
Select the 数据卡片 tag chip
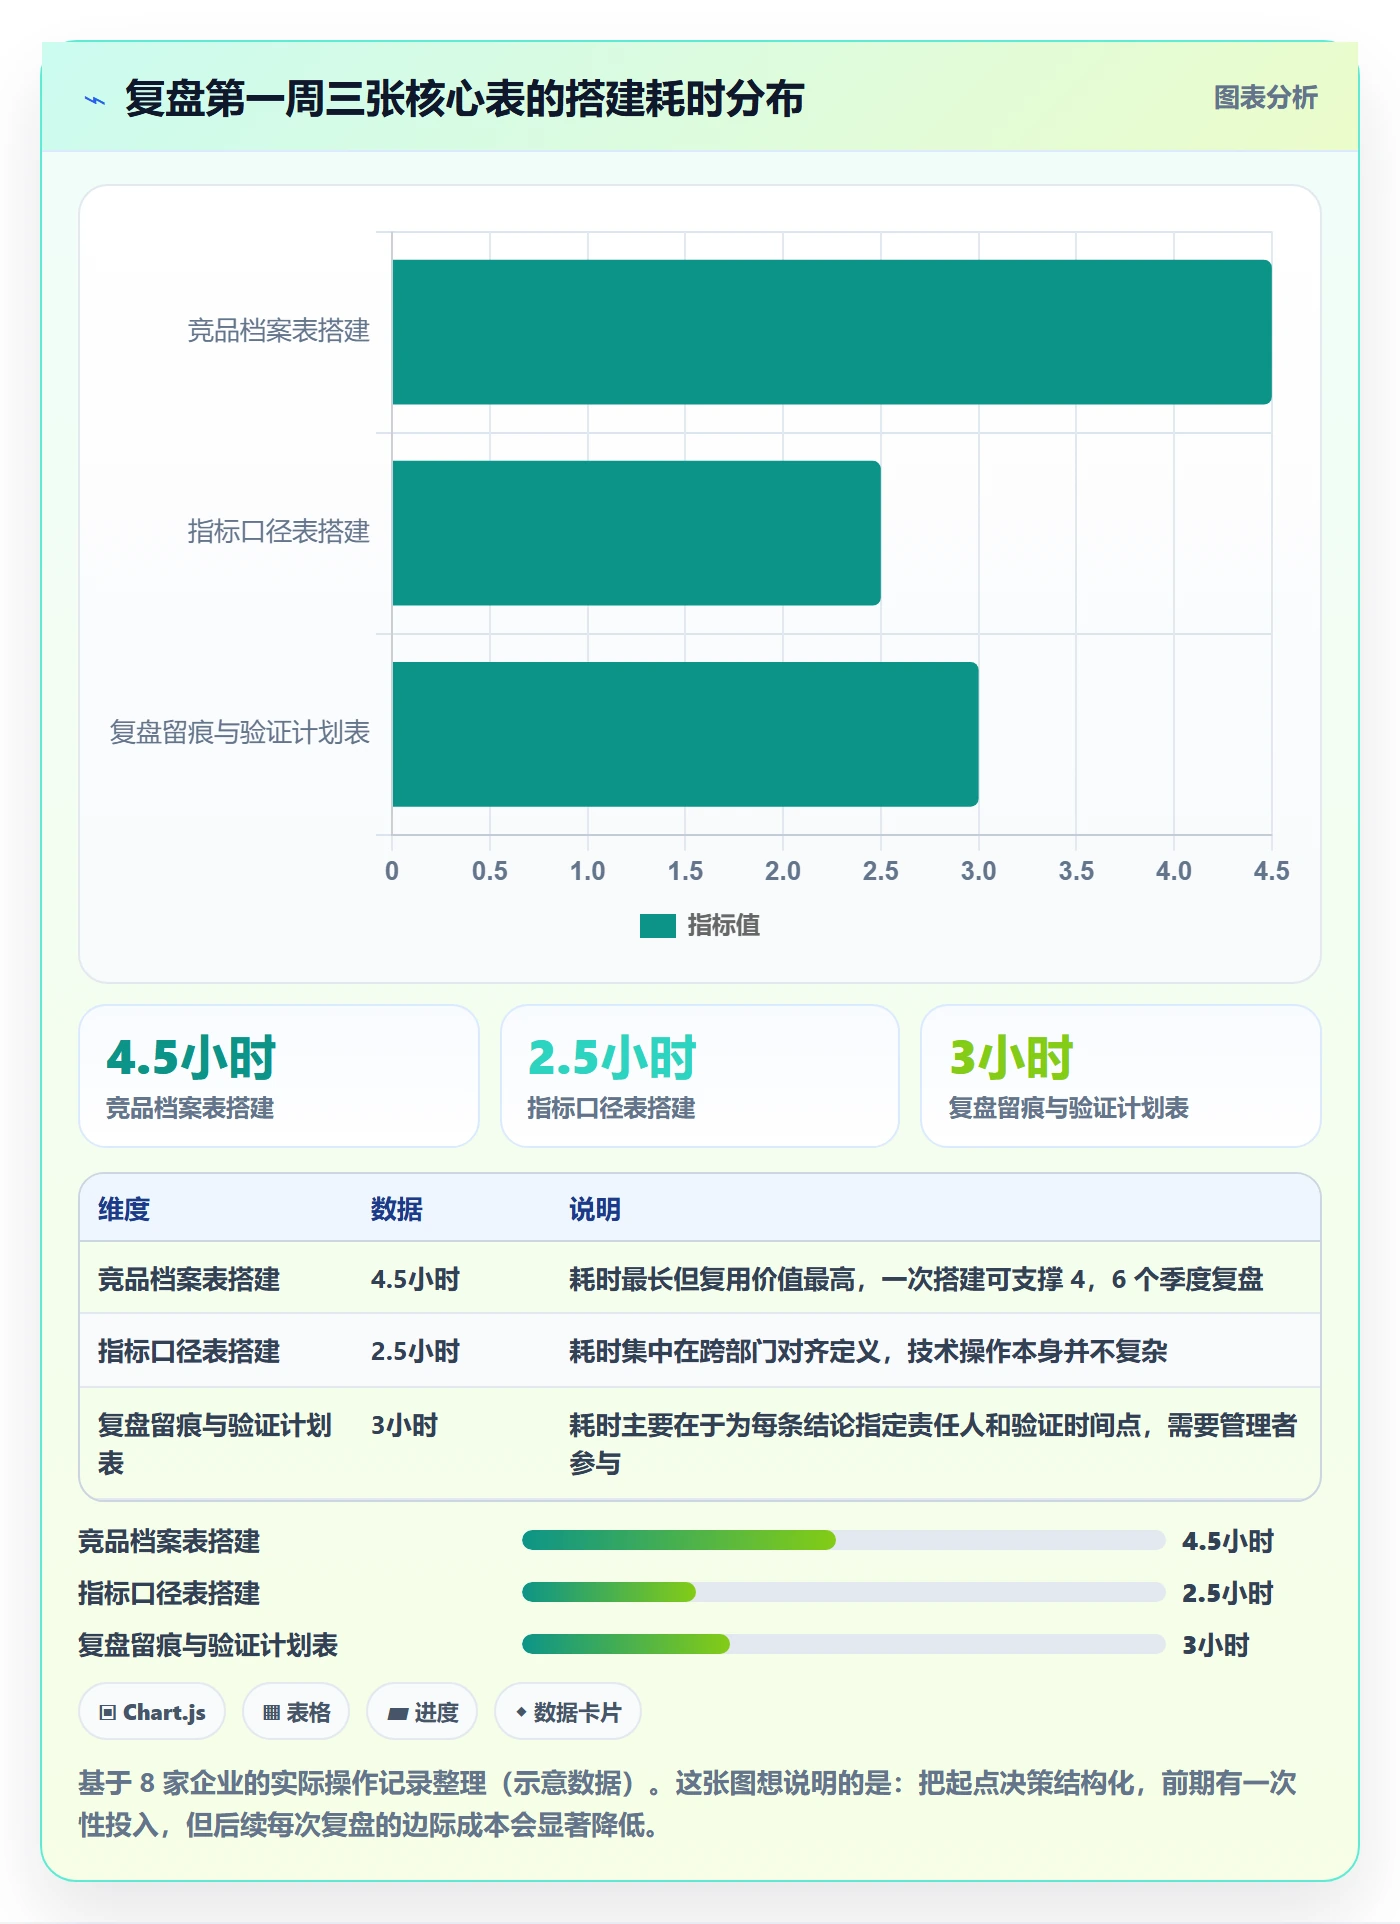[x=568, y=1712]
